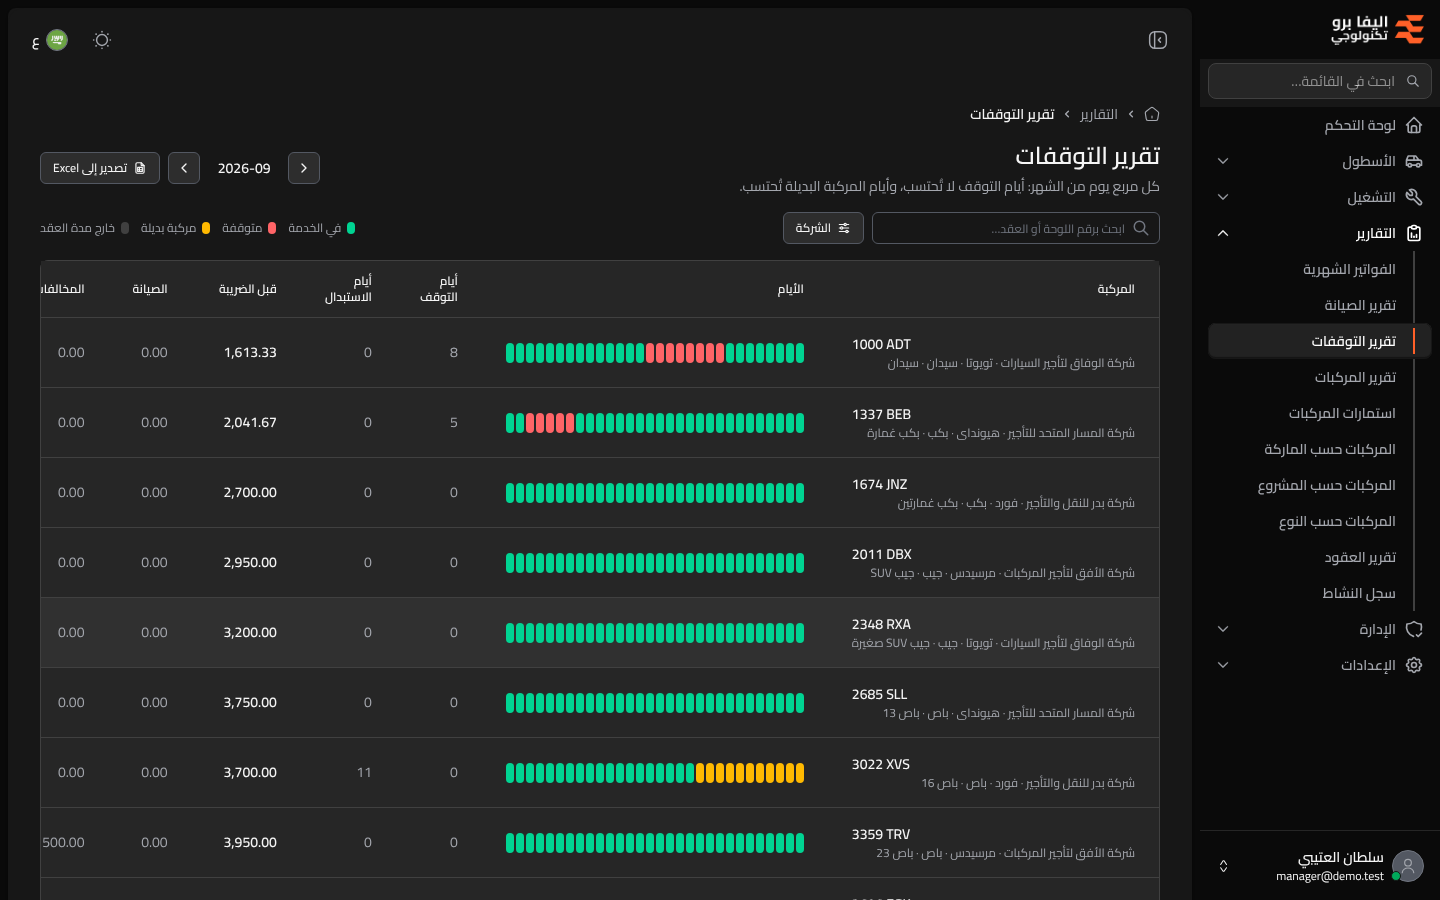1440x900 pixels.
Task: Click the لوحة التحكم home icon
Action: tap(1414, 125)
